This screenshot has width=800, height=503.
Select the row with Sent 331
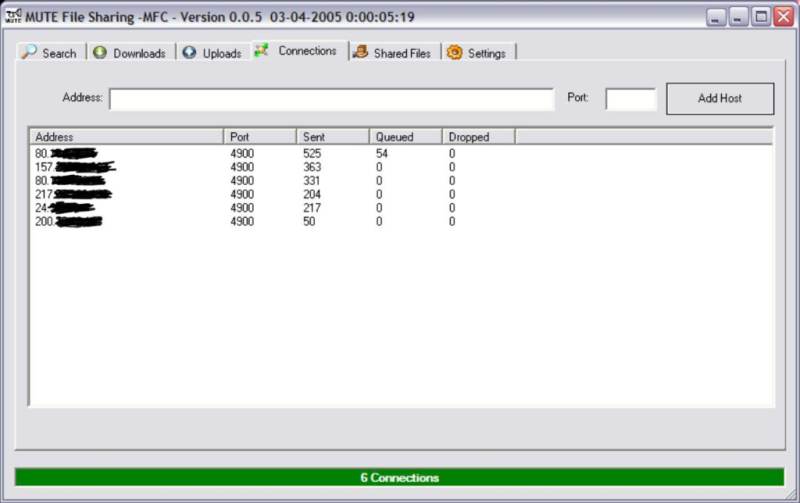(x=401, y=181)
